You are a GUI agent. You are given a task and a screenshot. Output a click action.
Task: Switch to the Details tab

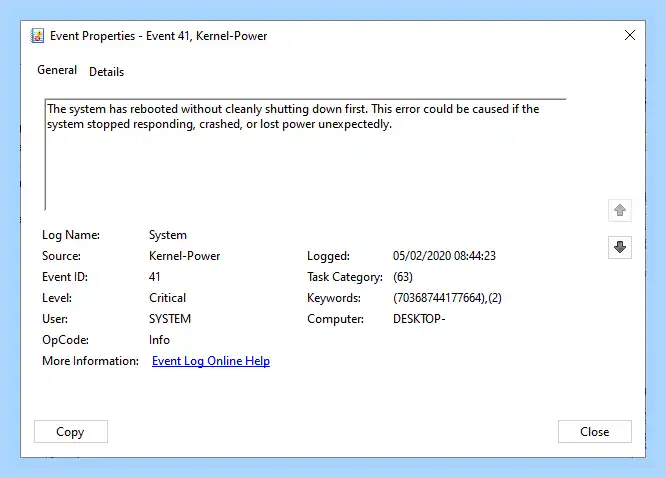(x=107, y=72)
